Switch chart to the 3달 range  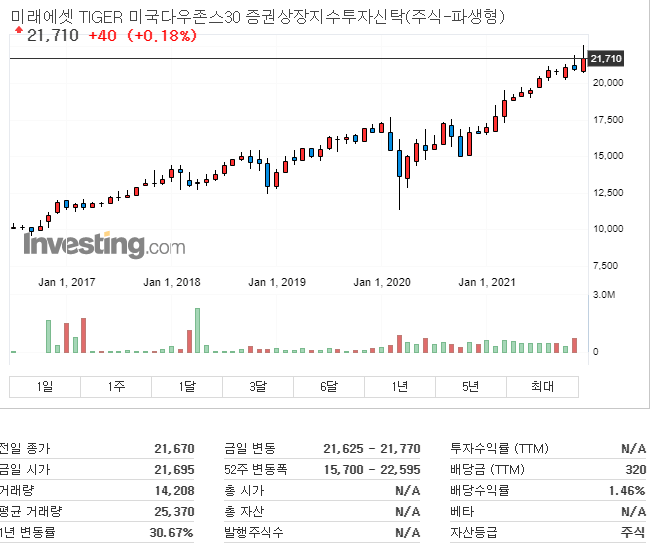258,387
